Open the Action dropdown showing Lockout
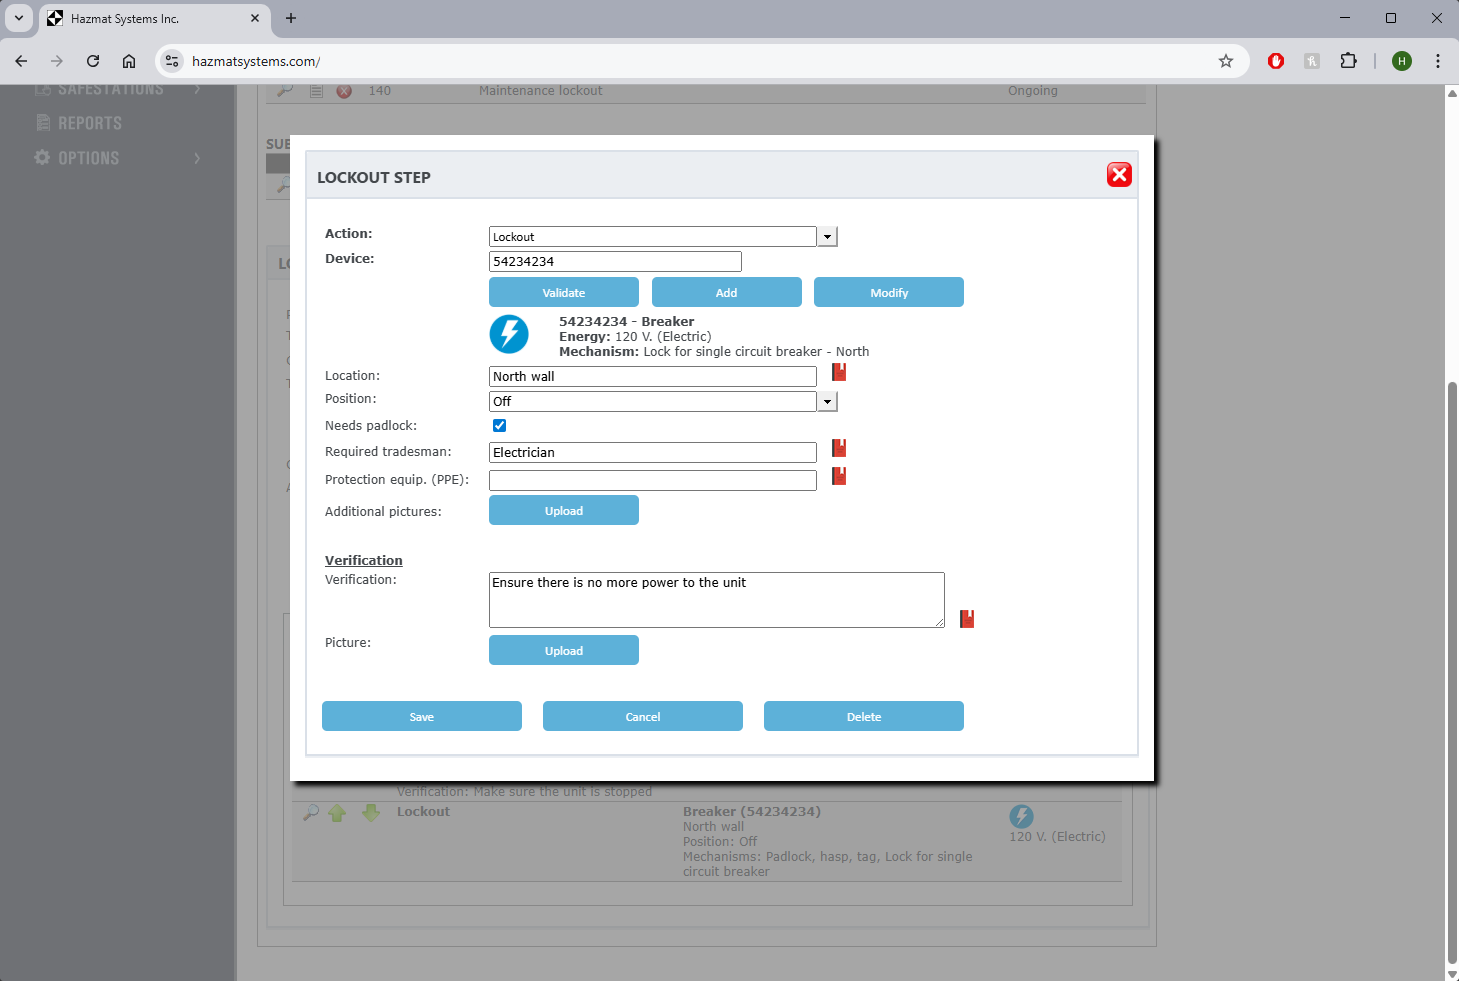1459x981 pixels. click(x=827, y=237)
